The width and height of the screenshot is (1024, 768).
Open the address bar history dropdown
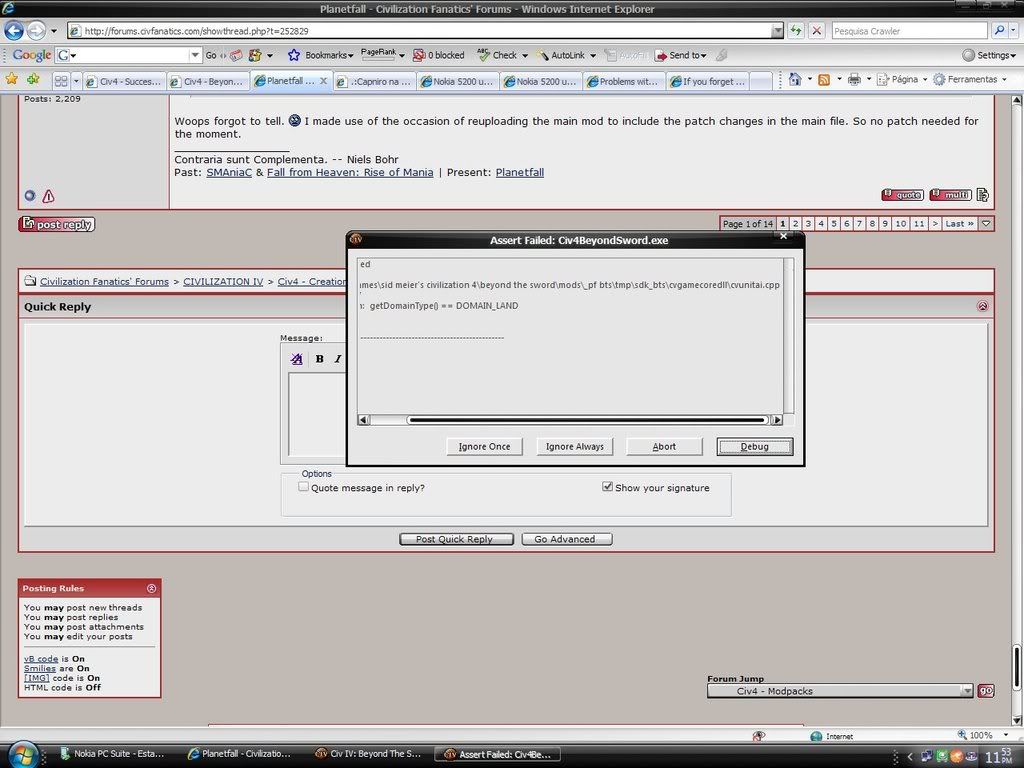pyautogui.click(x=777, y=31)
